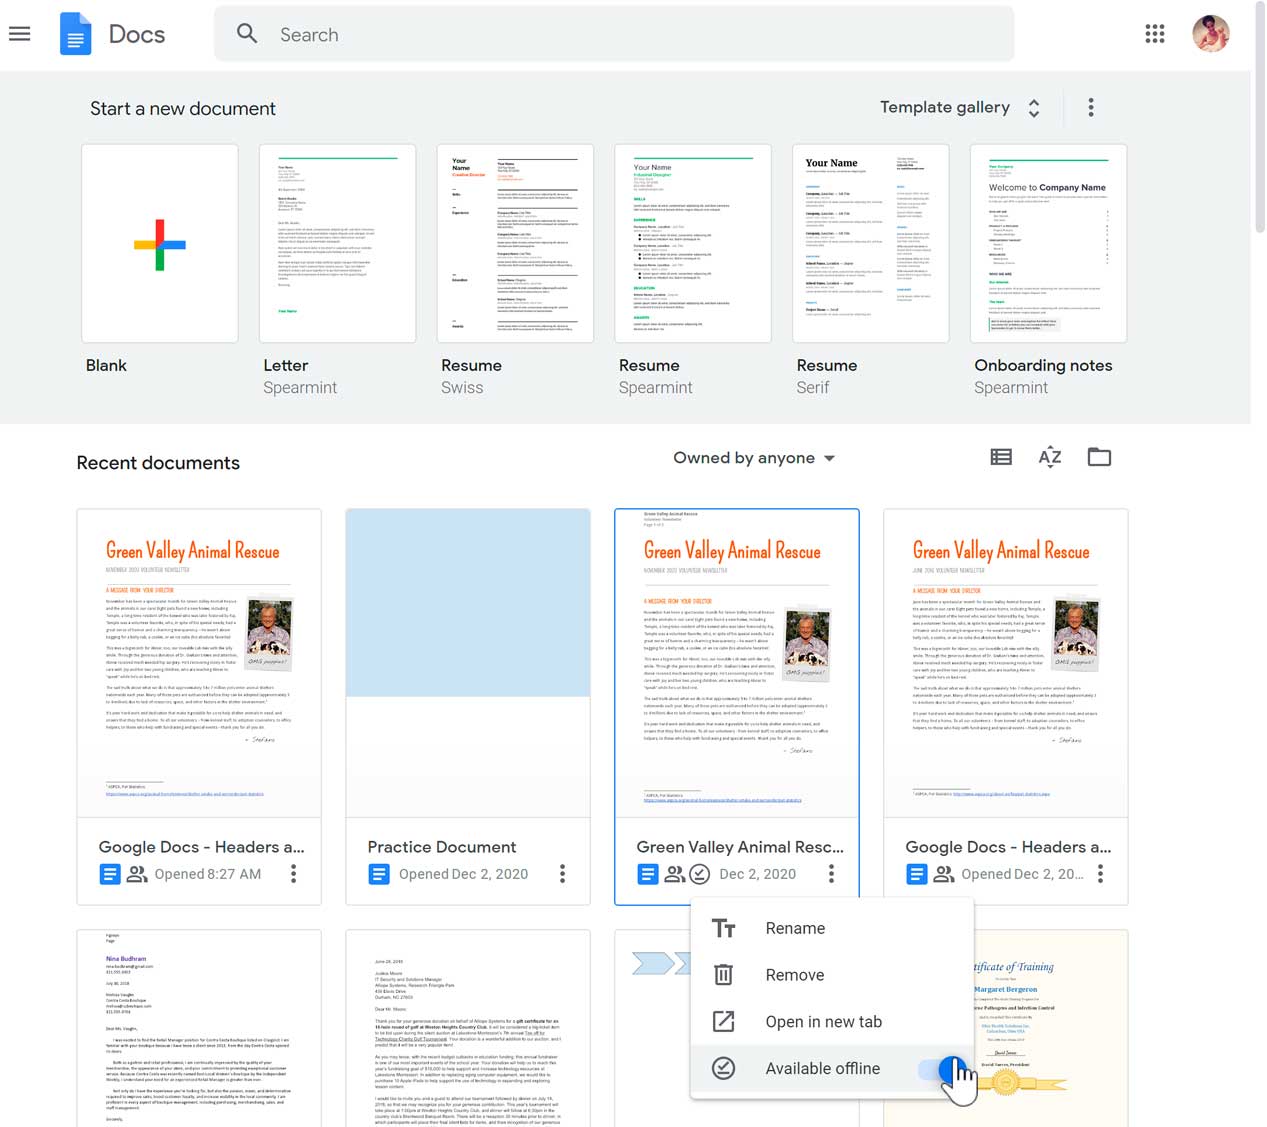Open template gallery options three-dot menu
This screenshot has width=1267, height=1127.
1091,107
